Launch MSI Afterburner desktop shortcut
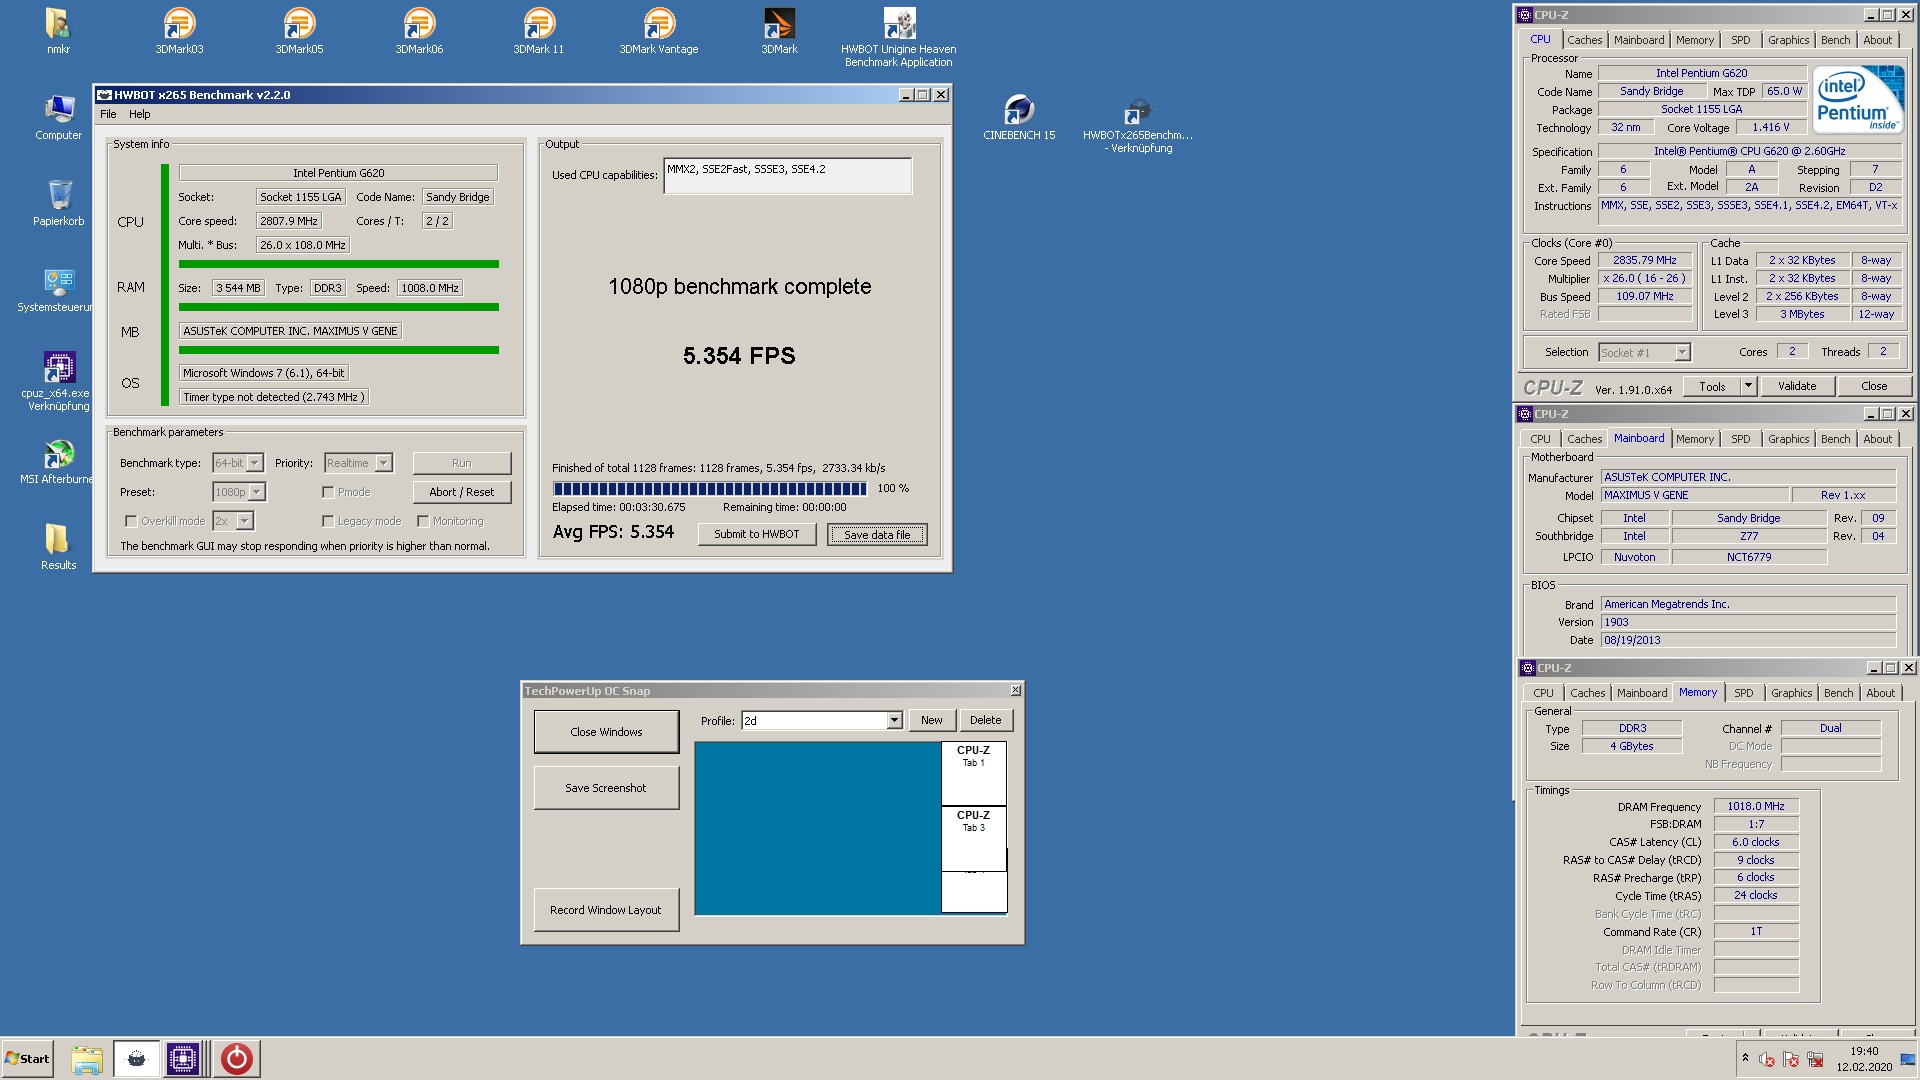Image resolution: width=1920 pixels, height=1080 pixels. 58,462
